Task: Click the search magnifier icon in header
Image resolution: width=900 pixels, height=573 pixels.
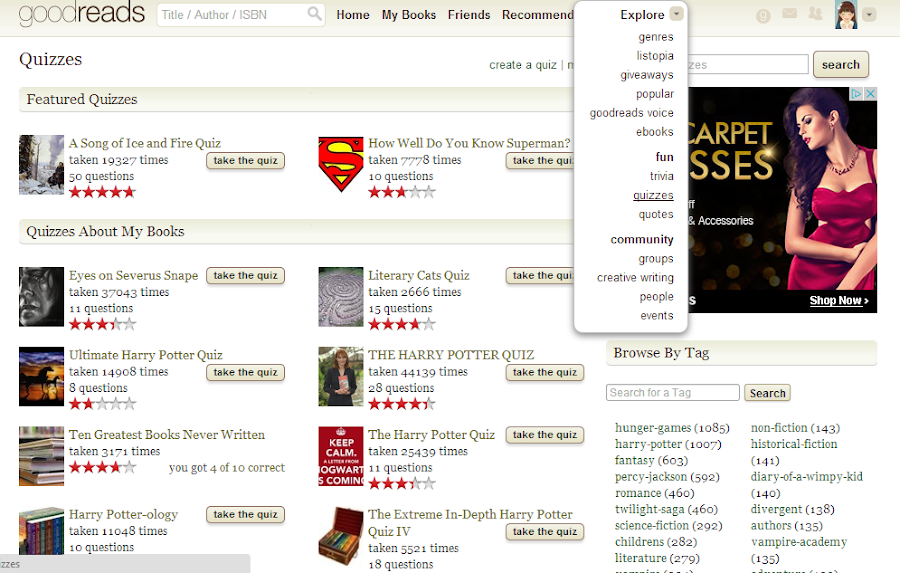Action: pyautogui.click(x=314, y=13)
